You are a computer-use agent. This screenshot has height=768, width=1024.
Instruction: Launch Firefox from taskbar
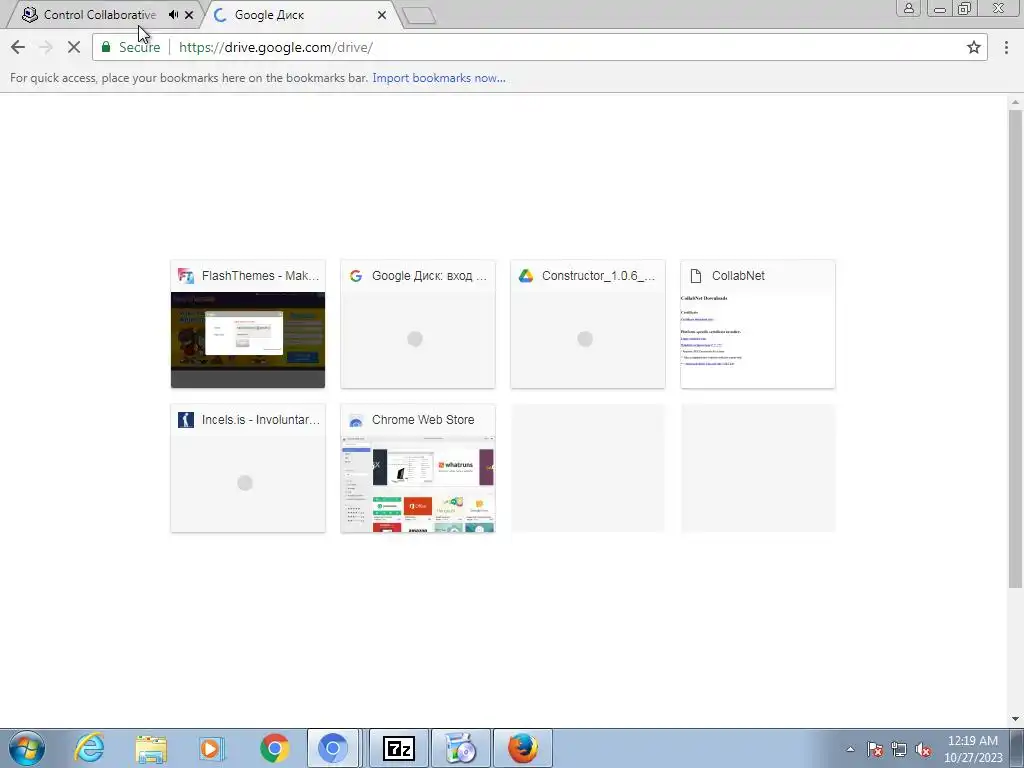point(522,748)
